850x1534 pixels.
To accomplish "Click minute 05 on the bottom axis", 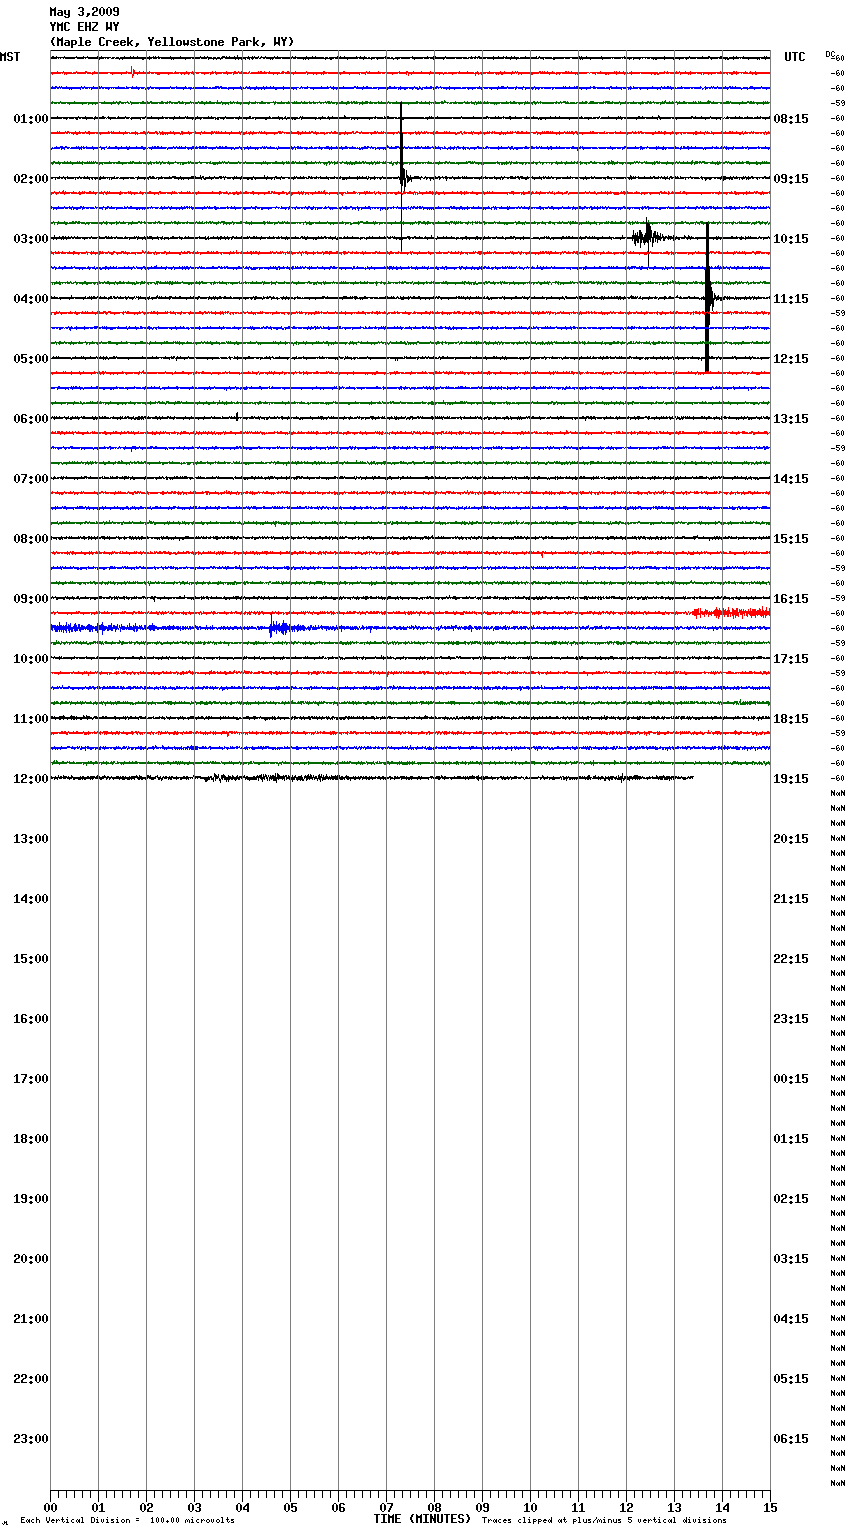I will tap(290, 1507).
